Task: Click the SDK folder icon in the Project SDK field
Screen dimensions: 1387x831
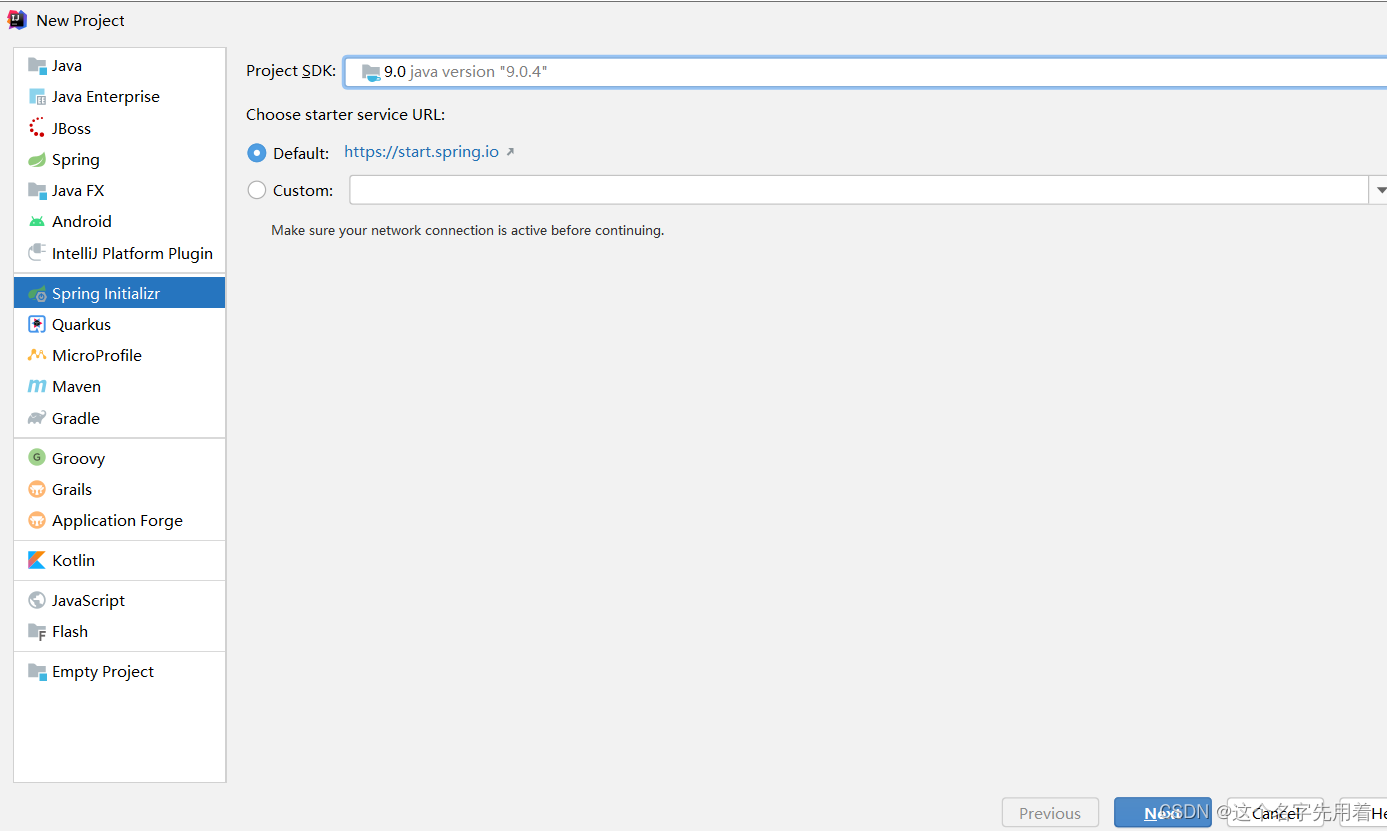Action: 371,72
